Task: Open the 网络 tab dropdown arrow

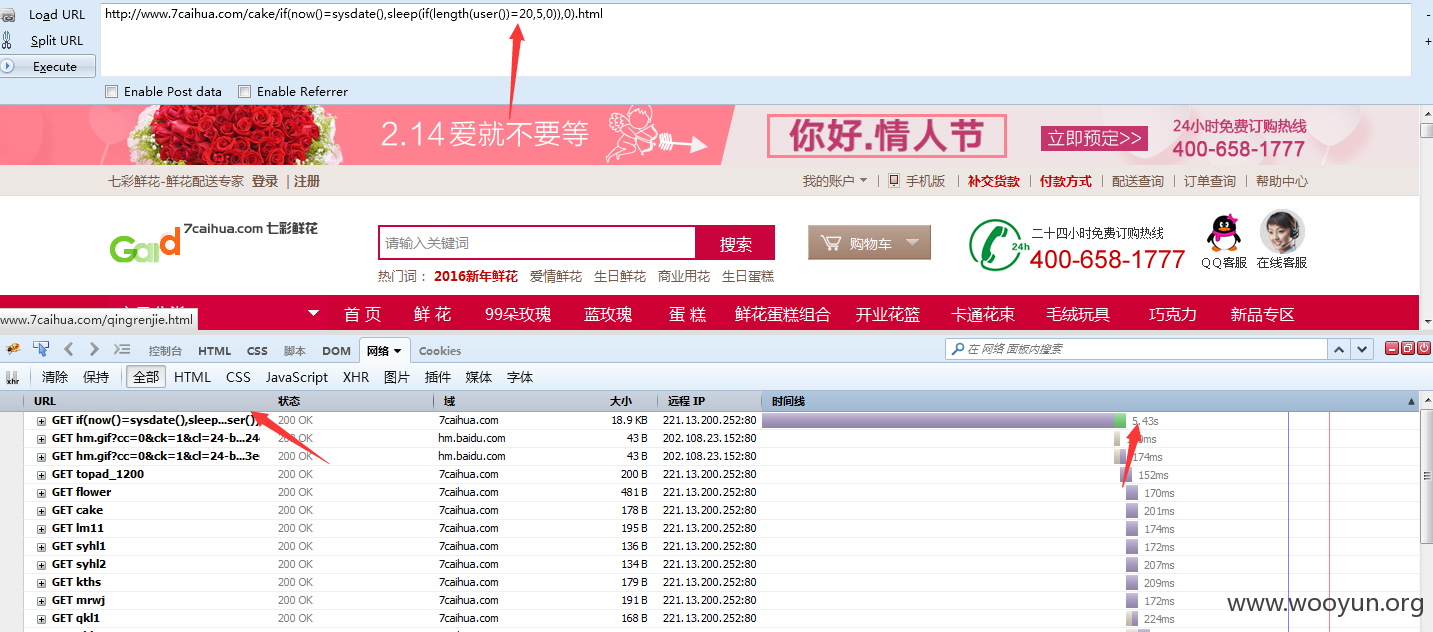Action: pos(397,351)
